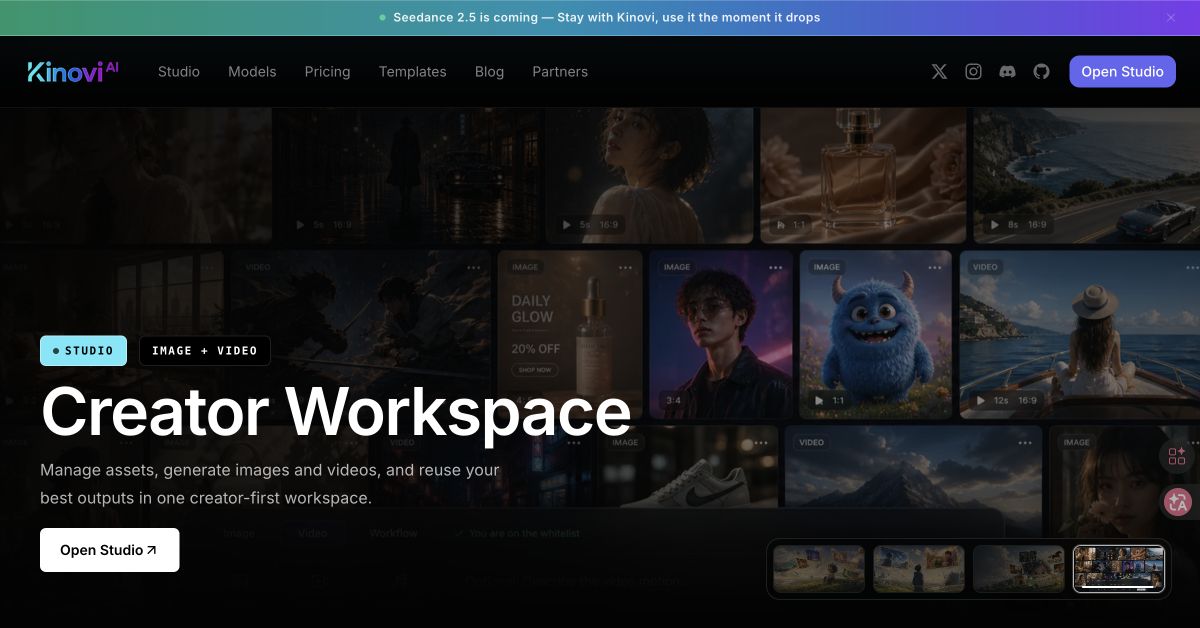Viewport: 1200px width, 628px height.
Task: Open the Models nav item
Action: 252,72
